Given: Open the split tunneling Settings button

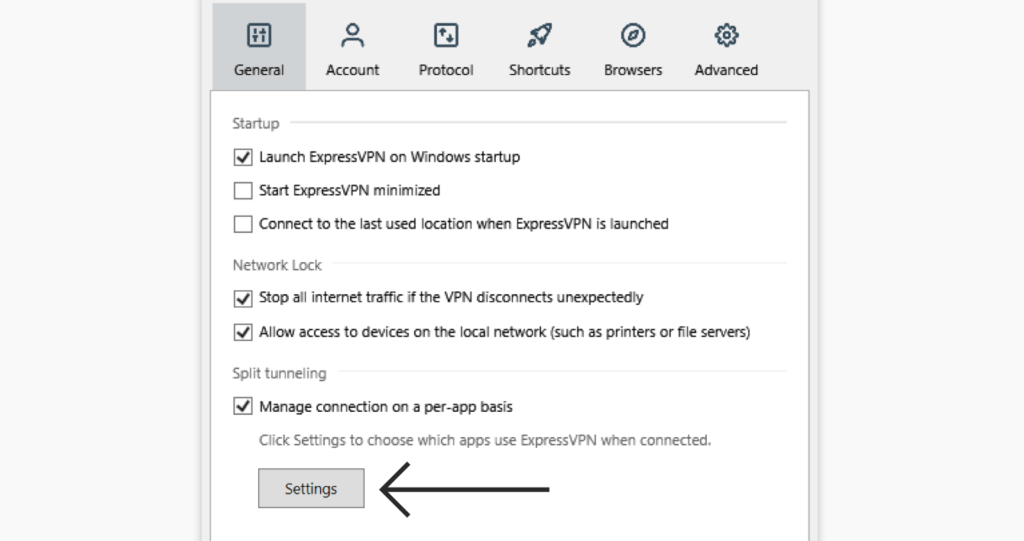Looking at the screenshot, I should [311, 489].
